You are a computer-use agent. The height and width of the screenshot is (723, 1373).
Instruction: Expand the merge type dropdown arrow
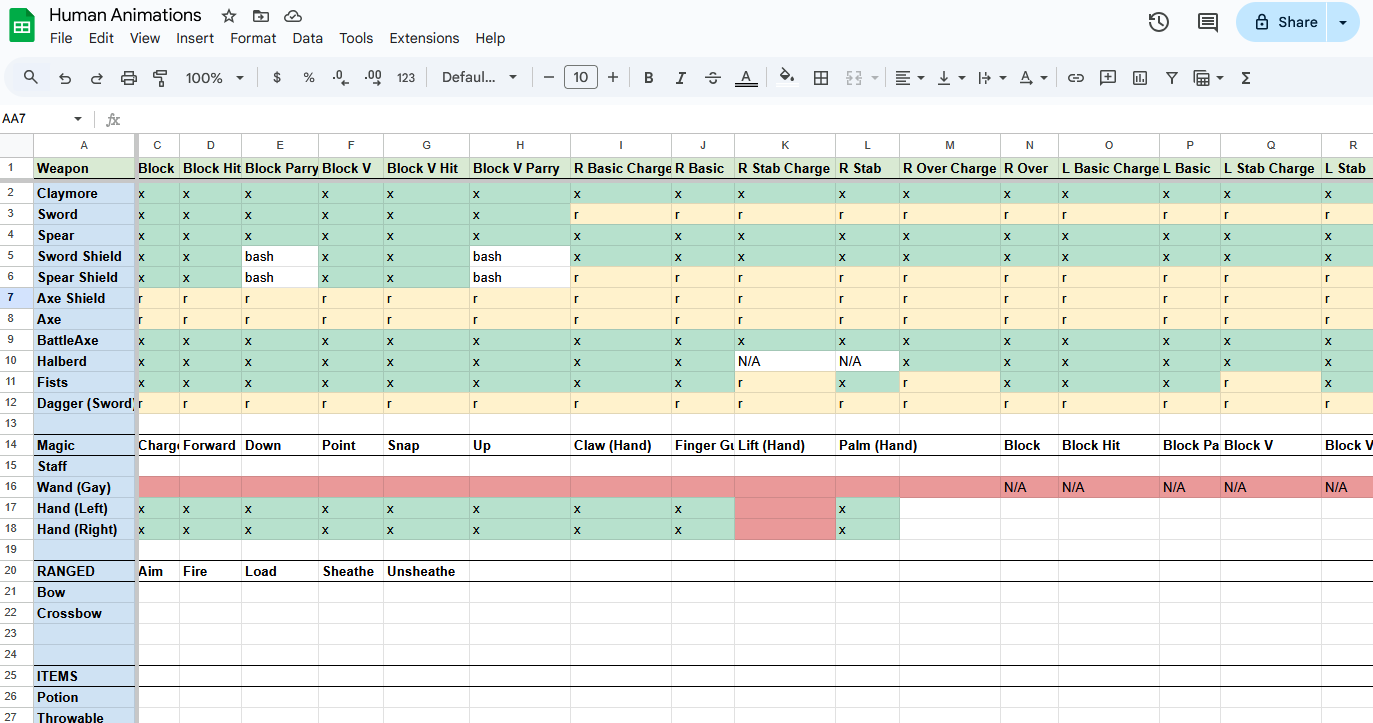(x=875, y=77)
